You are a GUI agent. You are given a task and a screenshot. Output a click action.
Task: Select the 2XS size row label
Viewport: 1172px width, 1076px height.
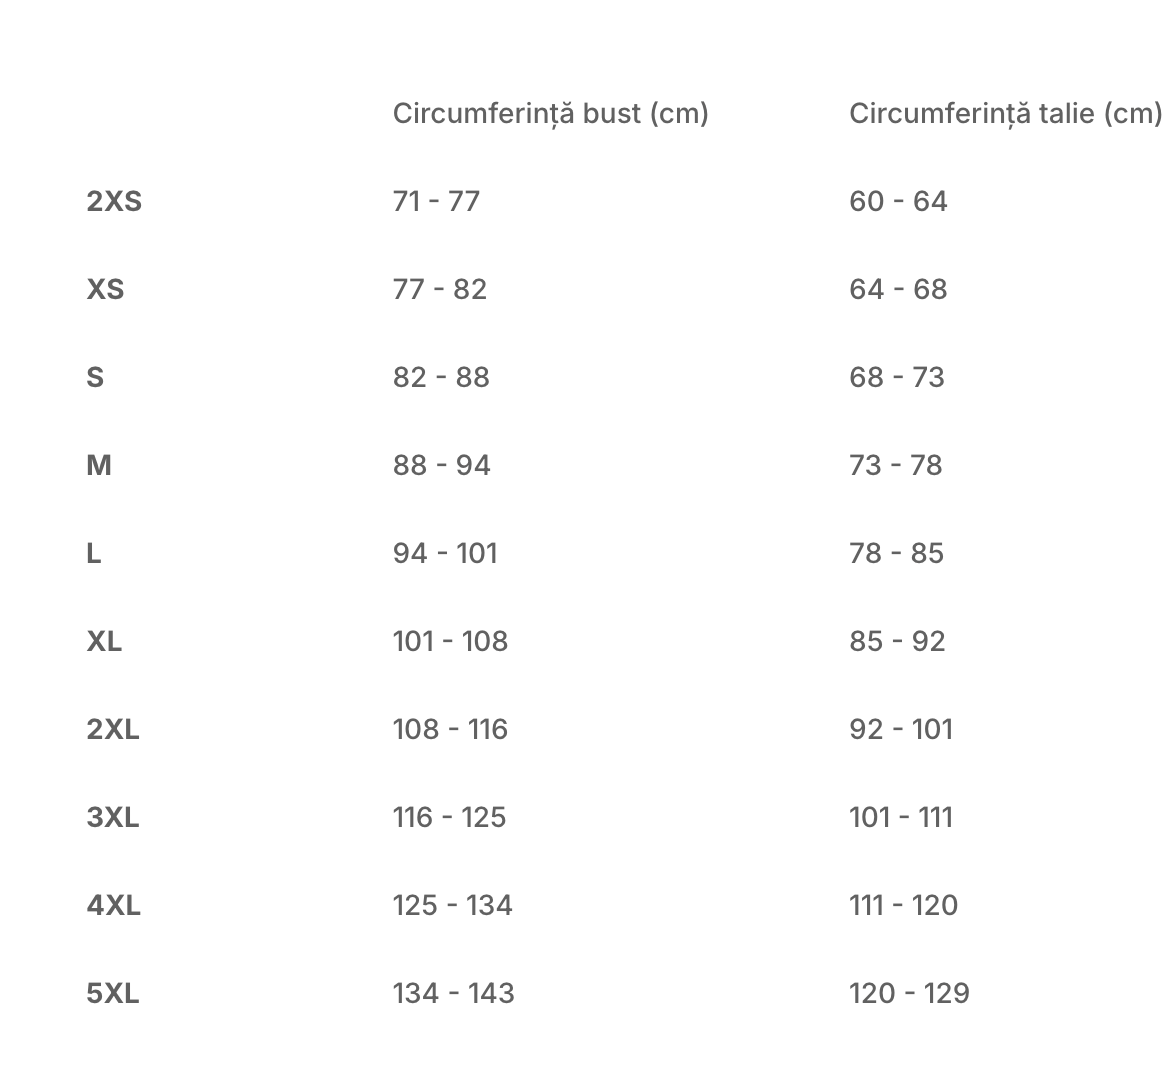(114, 202)
